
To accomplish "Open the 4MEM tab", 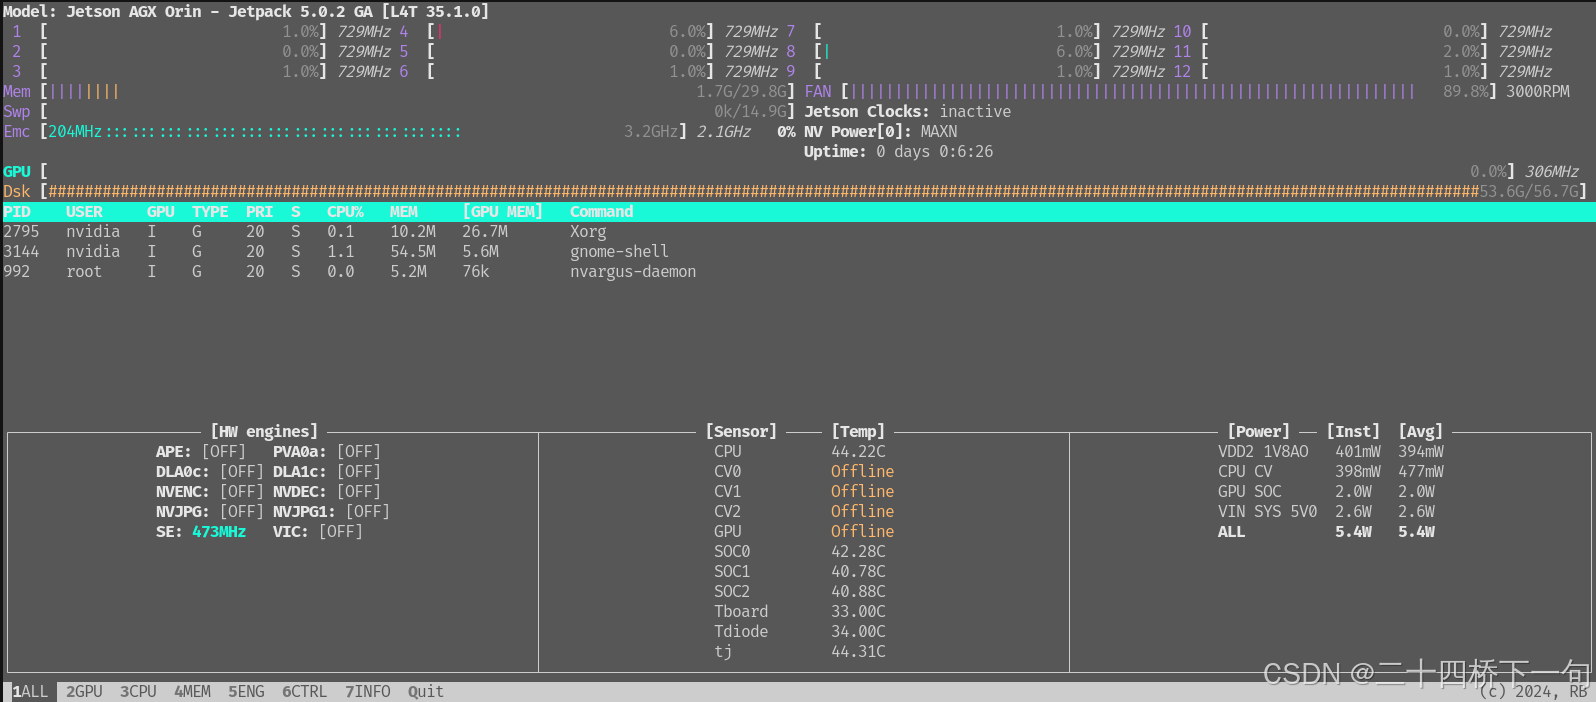I will [192, 692].
